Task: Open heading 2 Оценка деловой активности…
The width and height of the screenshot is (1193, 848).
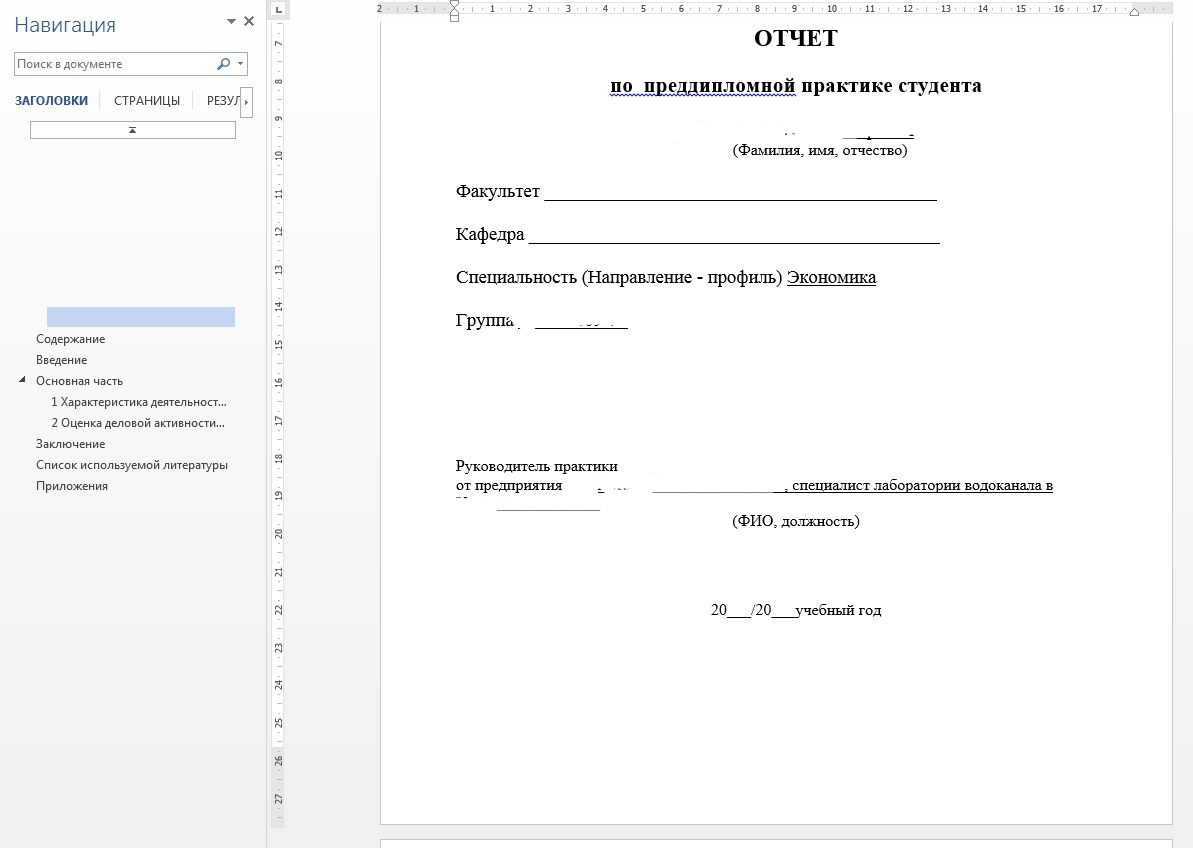Action: [138, 423]
